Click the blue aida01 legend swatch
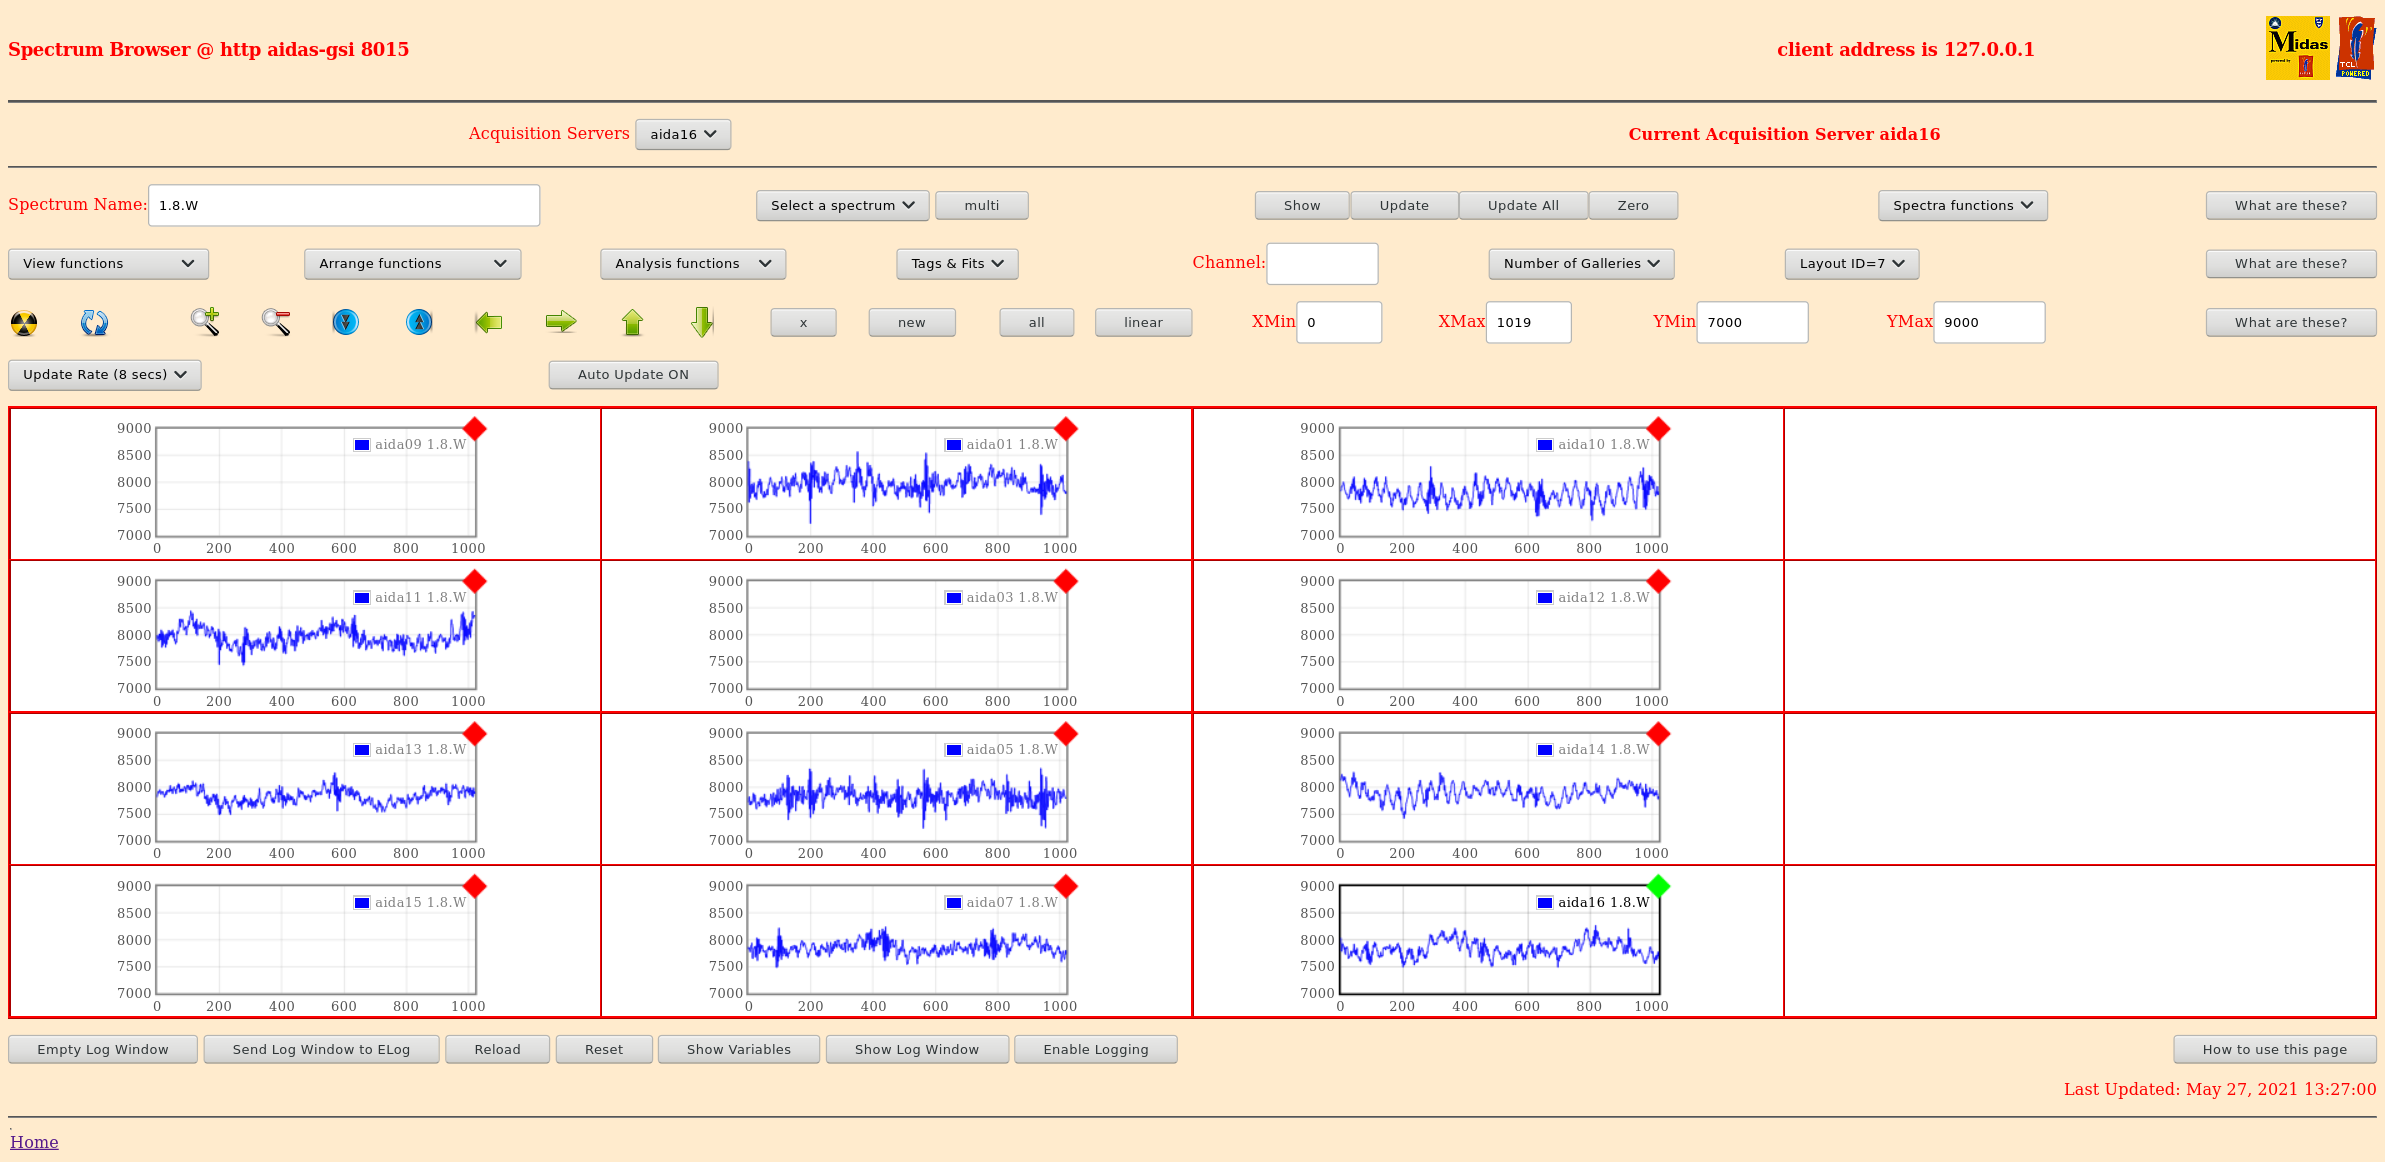Screen dimensions: 2385x1163 (954, 445)
